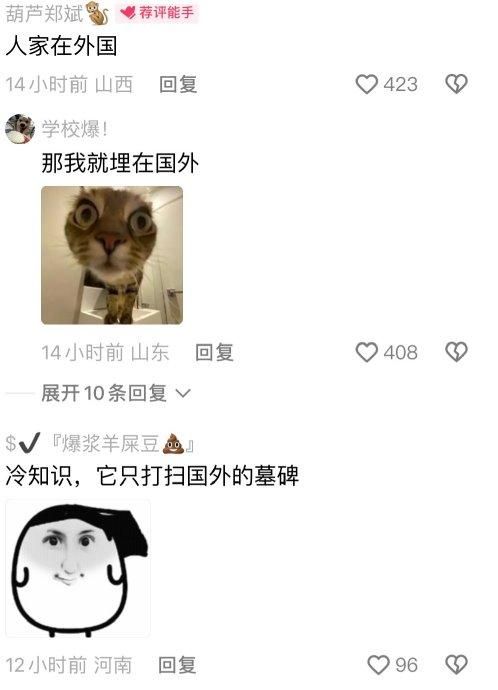Expand 展开10条回复 replies
Screen dimensions: 498x690
[x=116, y=393]
